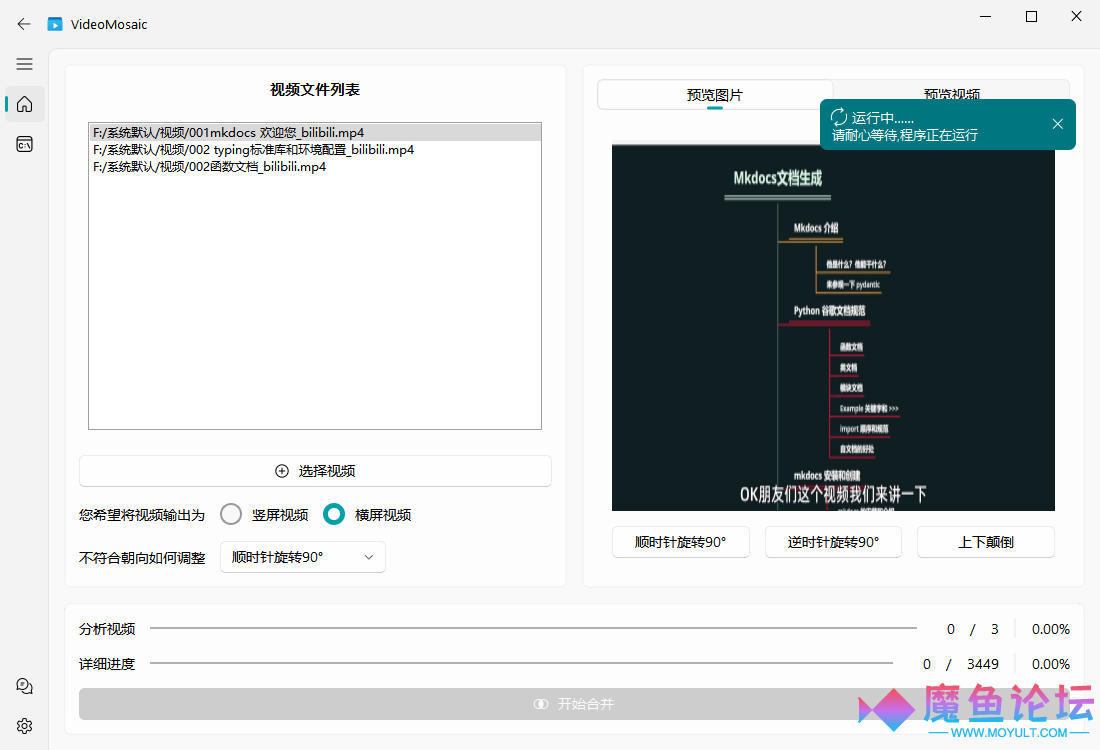This screenshot has width=1100, height=750.
Task: Click the back arrow in title bar
Action: (x=24, y=24)
